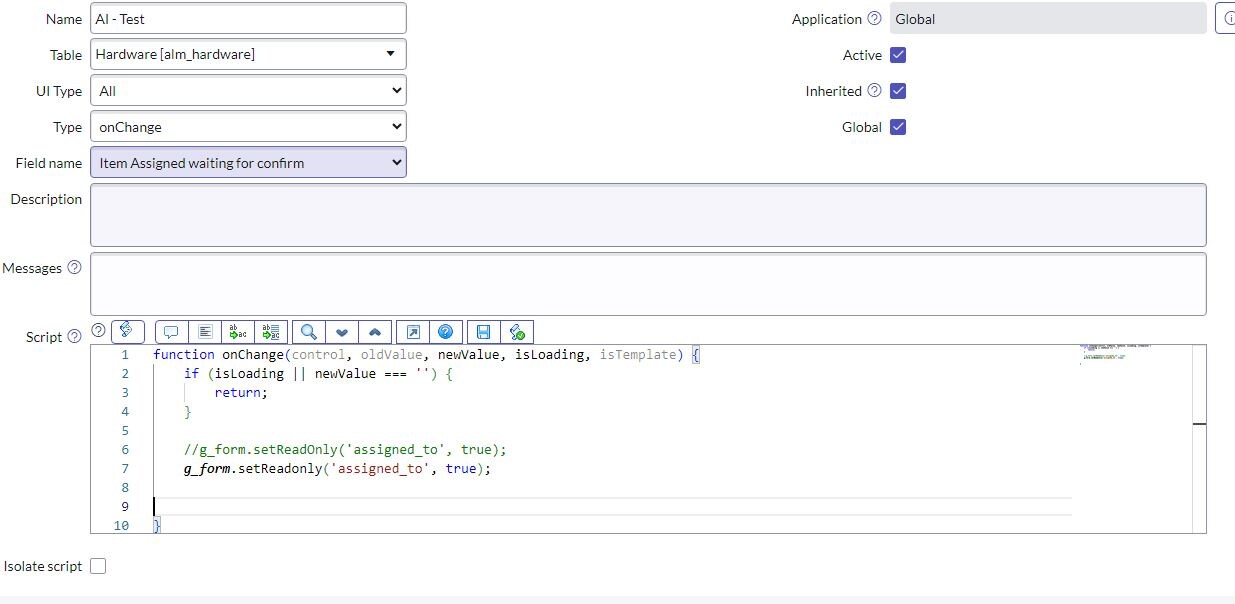Click the commented setReadOnly line
1235x604 pixels.
tap(345, 450)
